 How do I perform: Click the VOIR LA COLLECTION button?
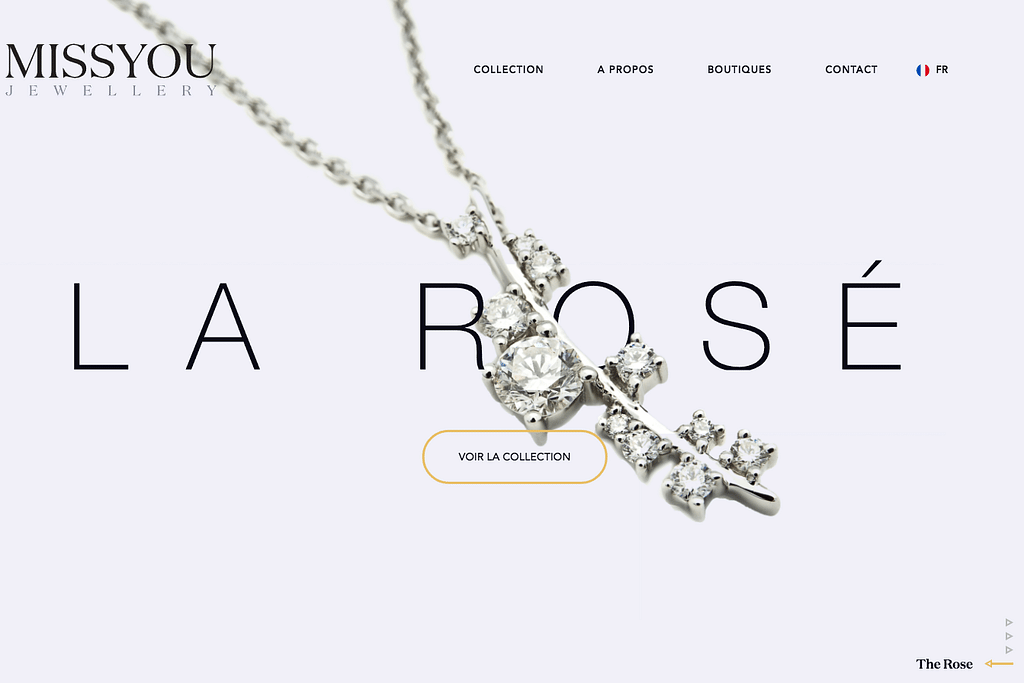tap(515, 456)
